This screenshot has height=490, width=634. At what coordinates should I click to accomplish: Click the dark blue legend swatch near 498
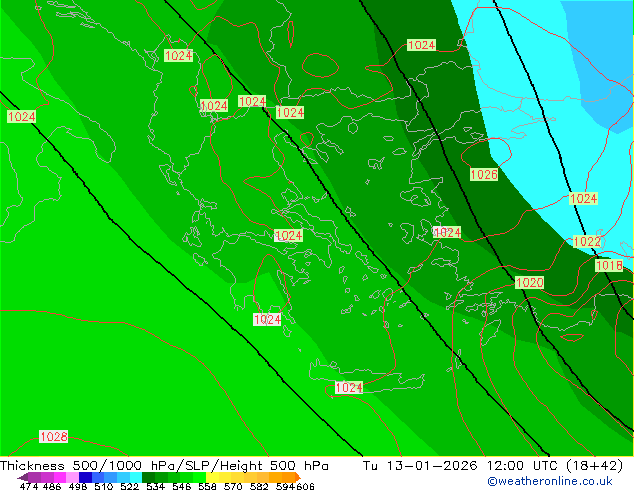[85, 477]
